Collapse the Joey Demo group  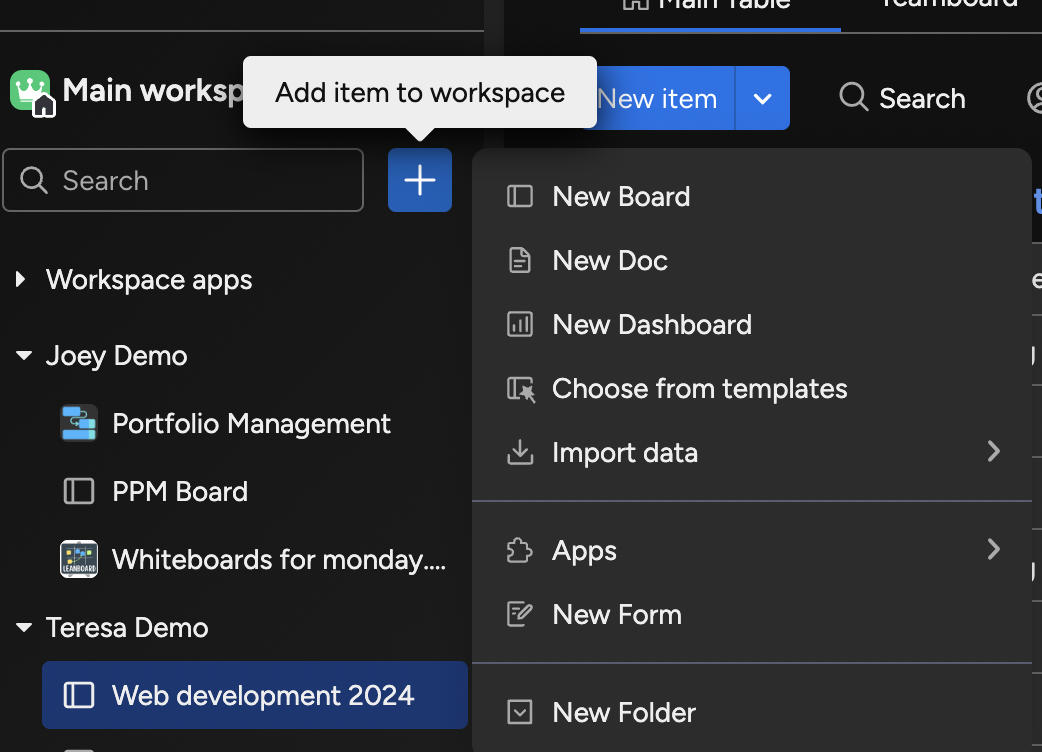[24, 356]
